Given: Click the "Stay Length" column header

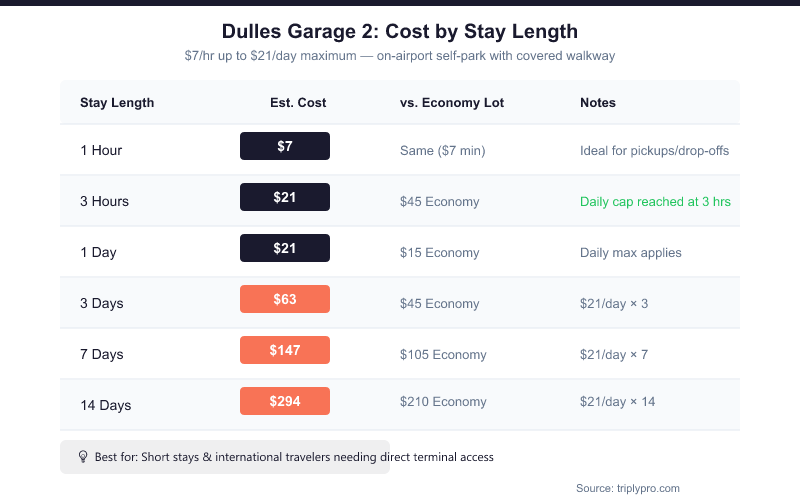Looking at the screenshot, I should tap(117, 103).
